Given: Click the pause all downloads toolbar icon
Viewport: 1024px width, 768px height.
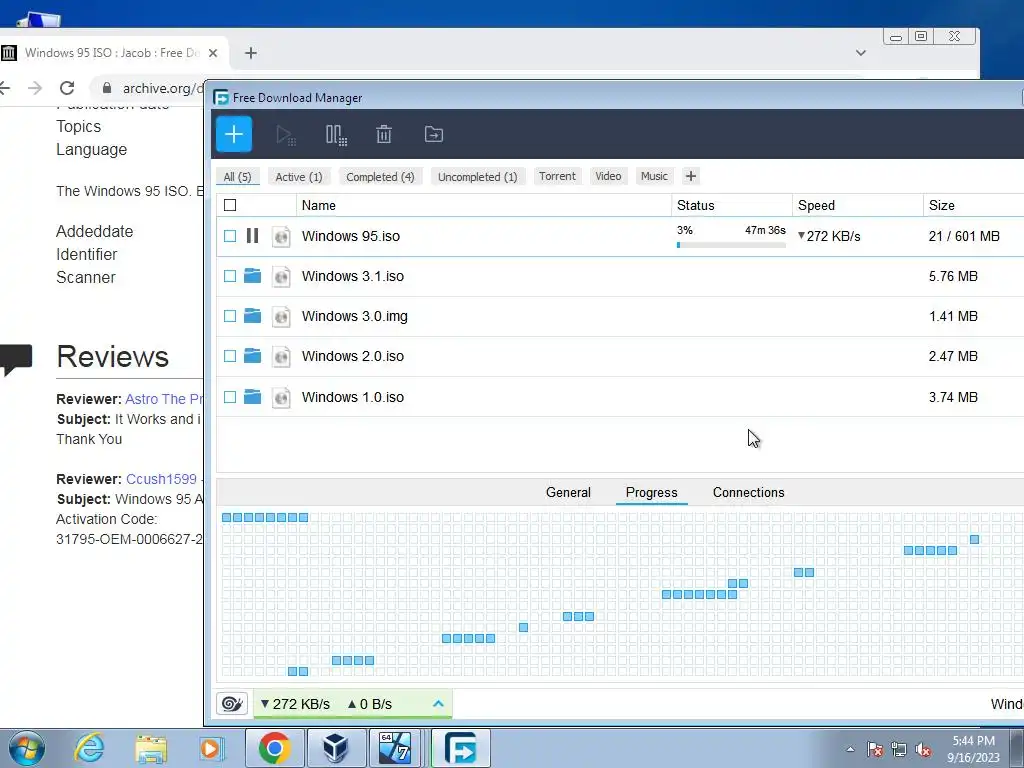Looking at the screenshot, I should point(336,135).
